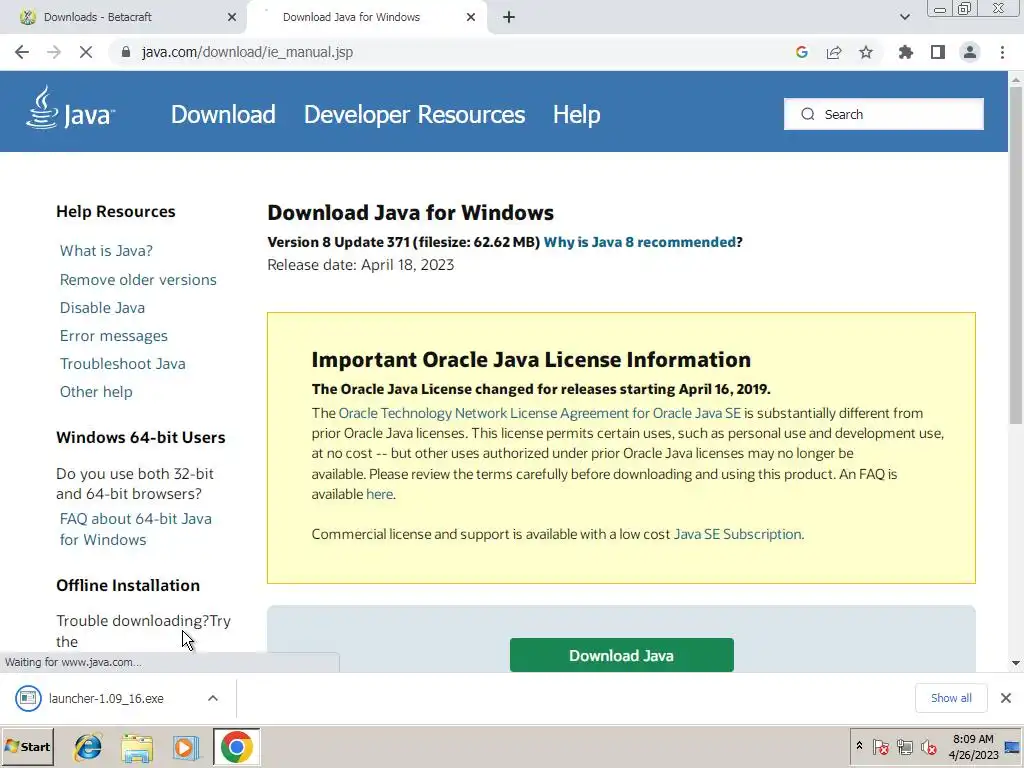1024x768 pixels.
Task: Open the Chrome profile avatar icon
Action: (x=970, y=52)
